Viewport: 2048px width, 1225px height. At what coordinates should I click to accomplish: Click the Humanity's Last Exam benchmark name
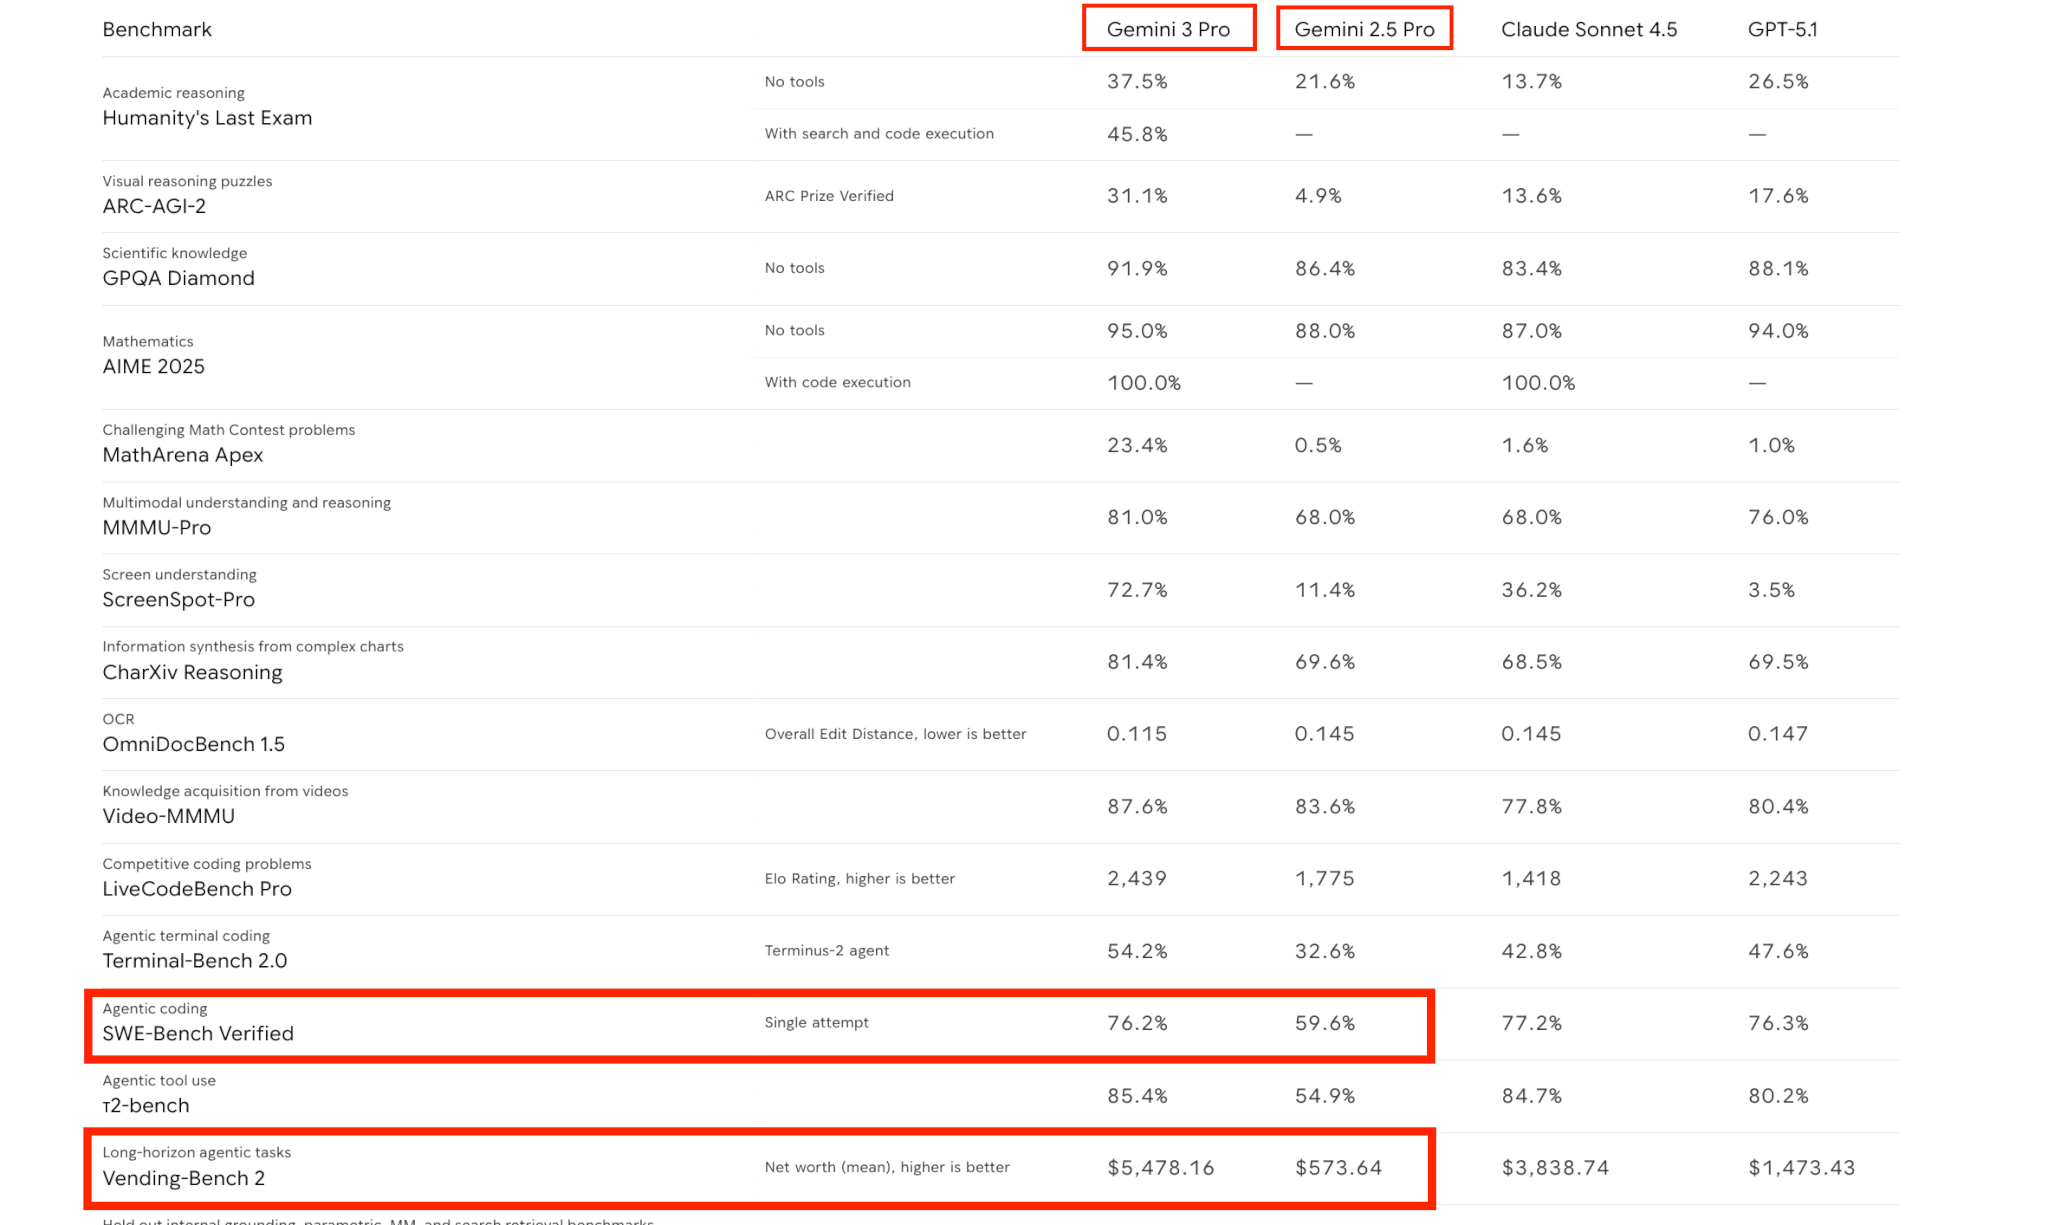click(x=207, y=118)
